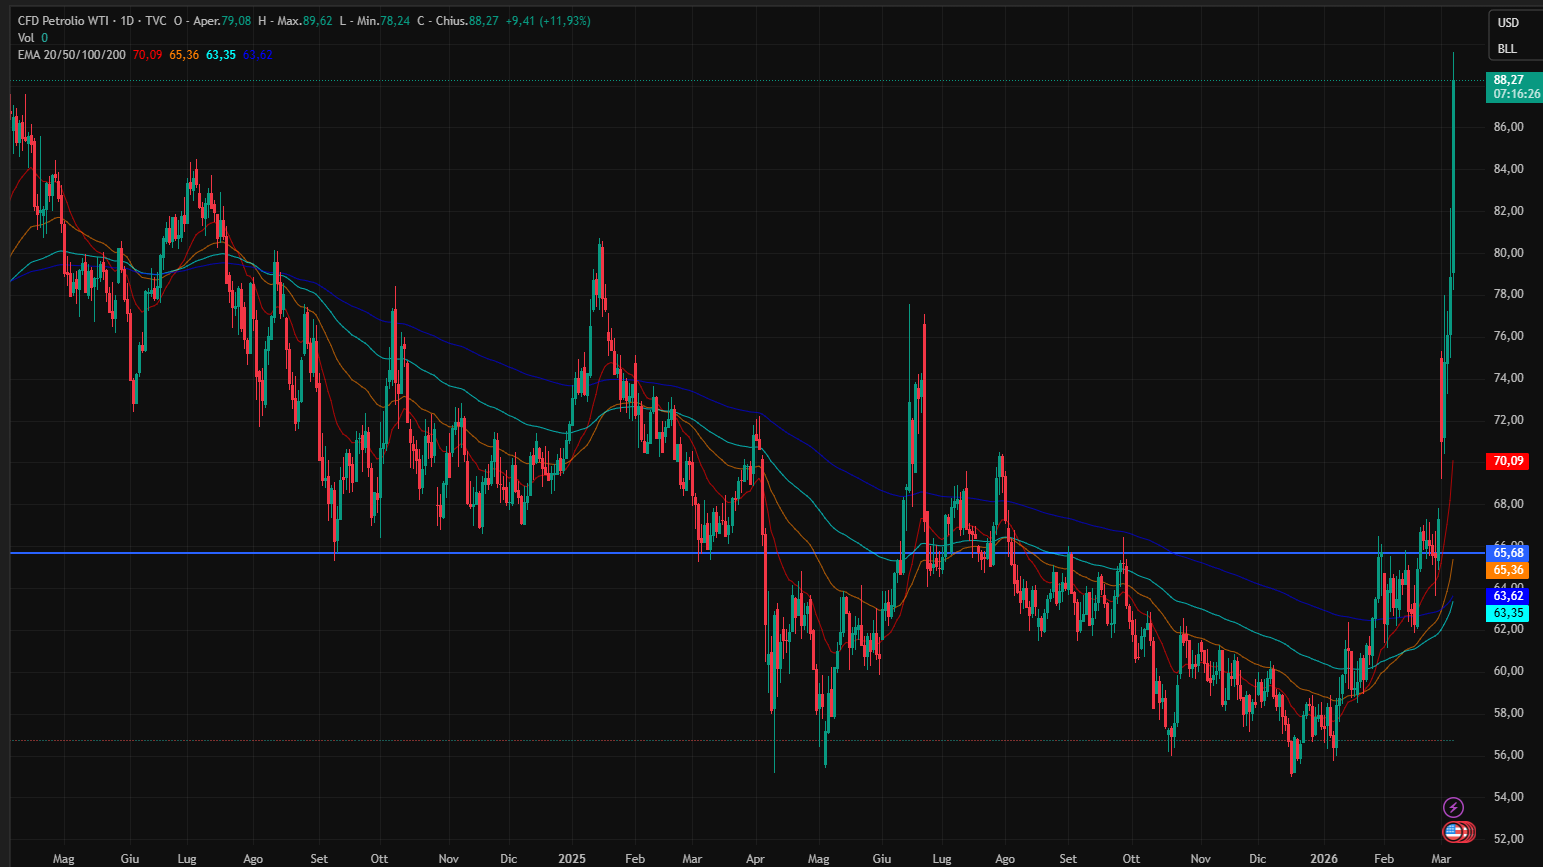
Task: Click the 2026 label on the time axis
Action: tap(1324, 859)
